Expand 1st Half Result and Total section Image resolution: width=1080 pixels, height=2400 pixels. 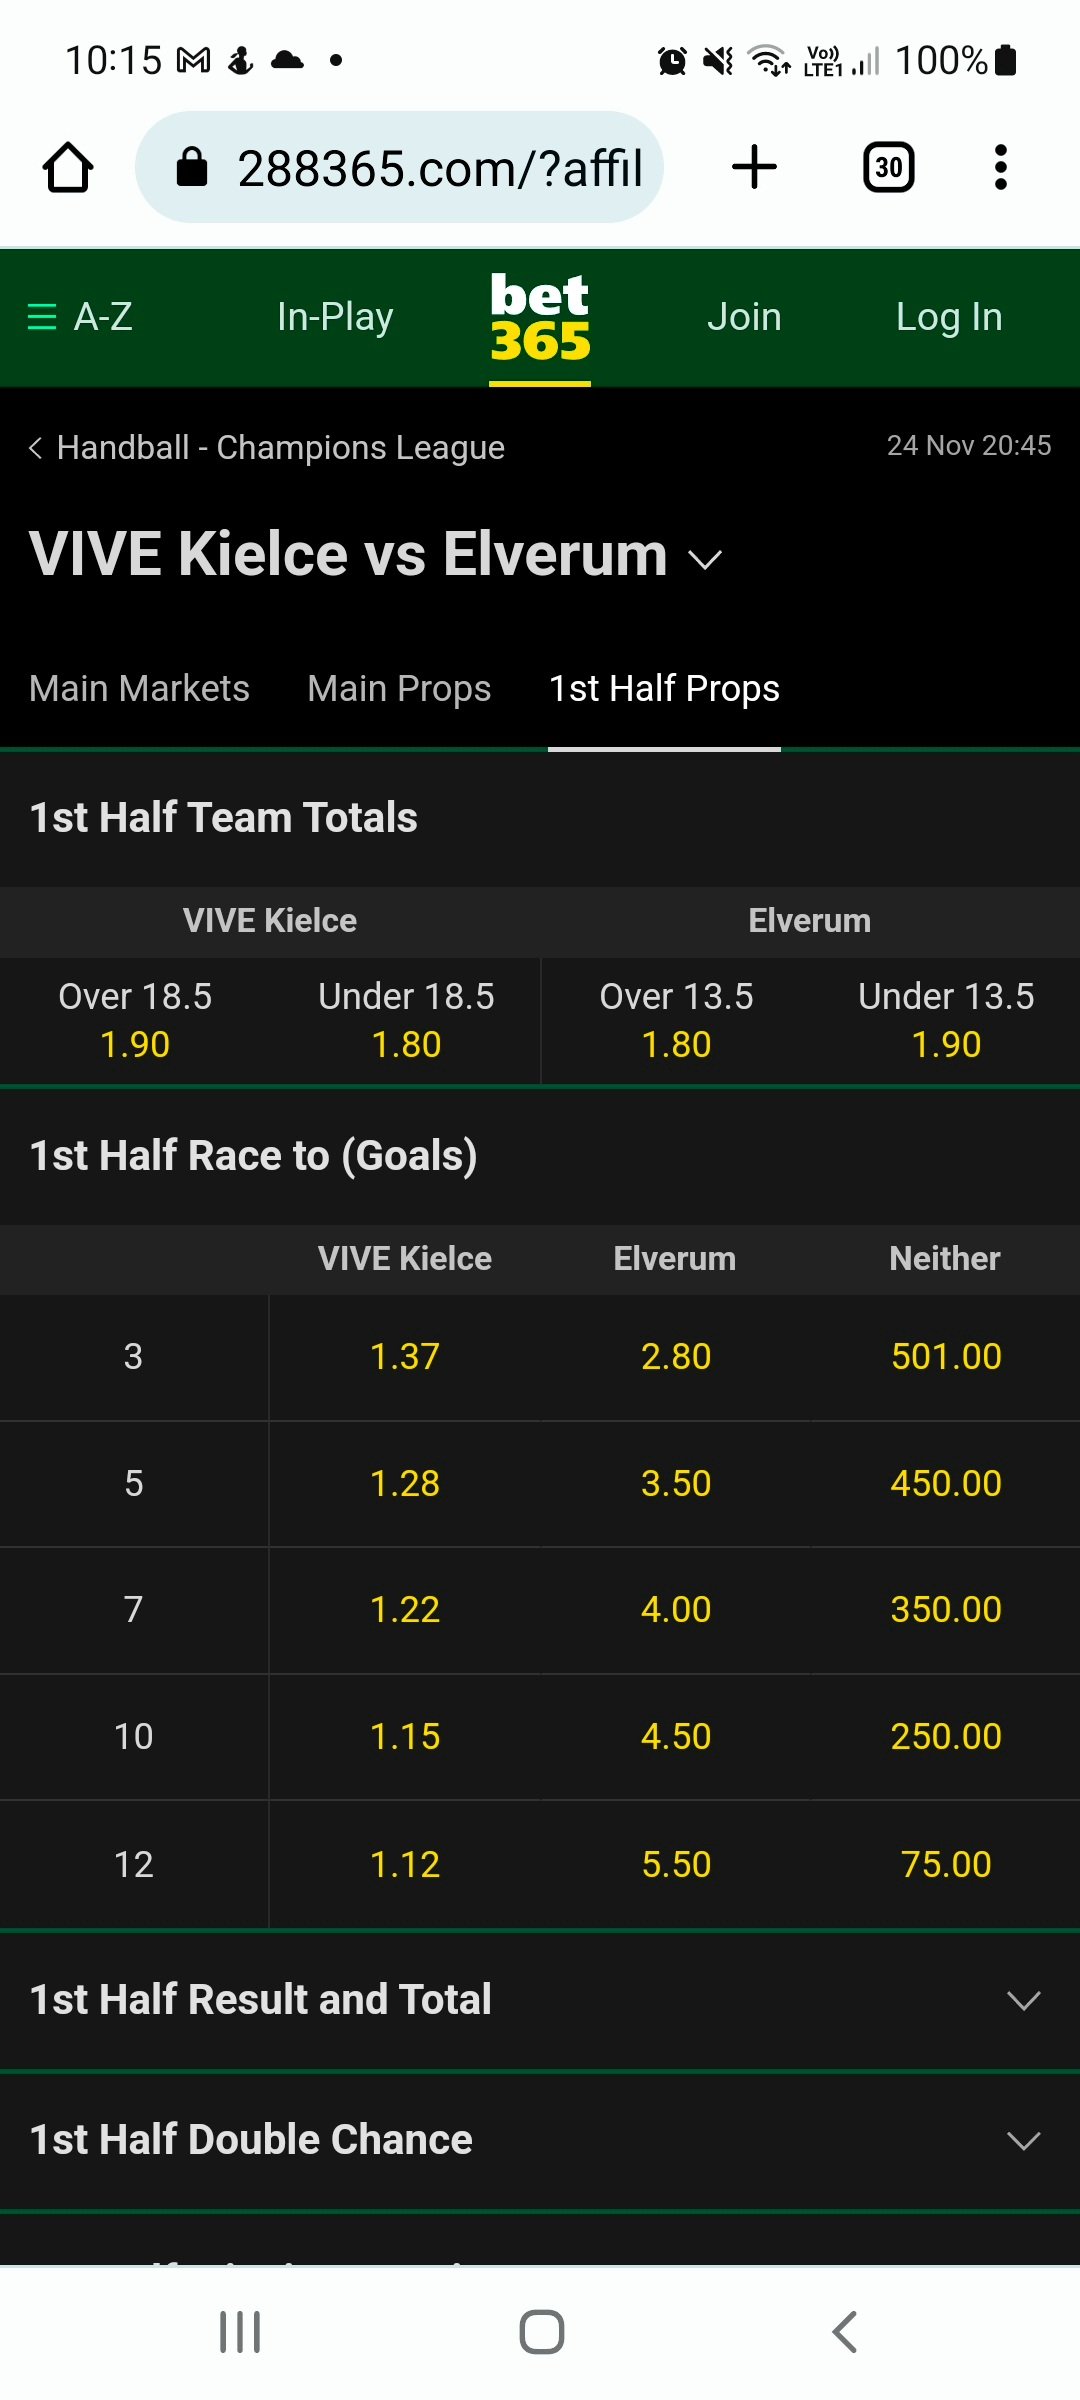(540, 2000)
